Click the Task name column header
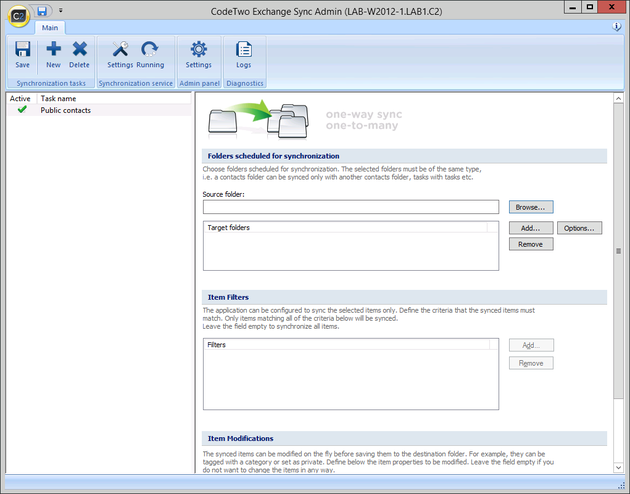Viewport: 630px width, 494px height. tap(114, 98)
